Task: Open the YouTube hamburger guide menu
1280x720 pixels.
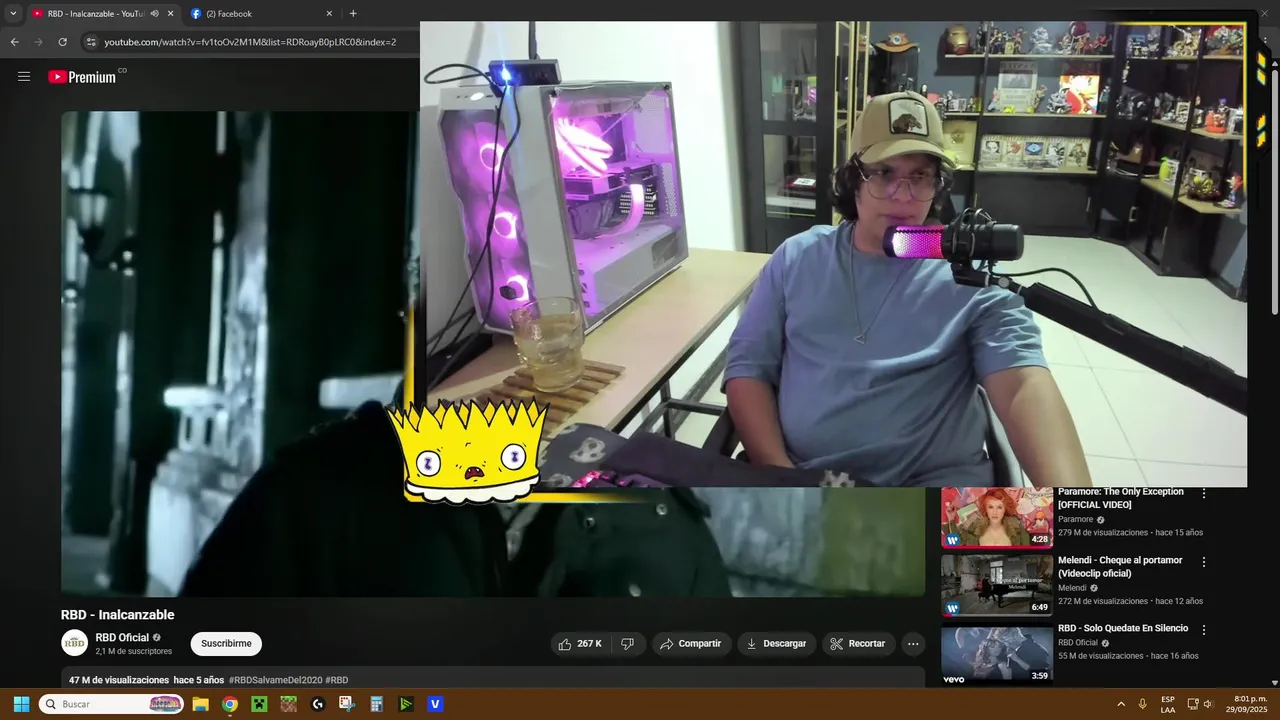Action: [x=24, y=76]
